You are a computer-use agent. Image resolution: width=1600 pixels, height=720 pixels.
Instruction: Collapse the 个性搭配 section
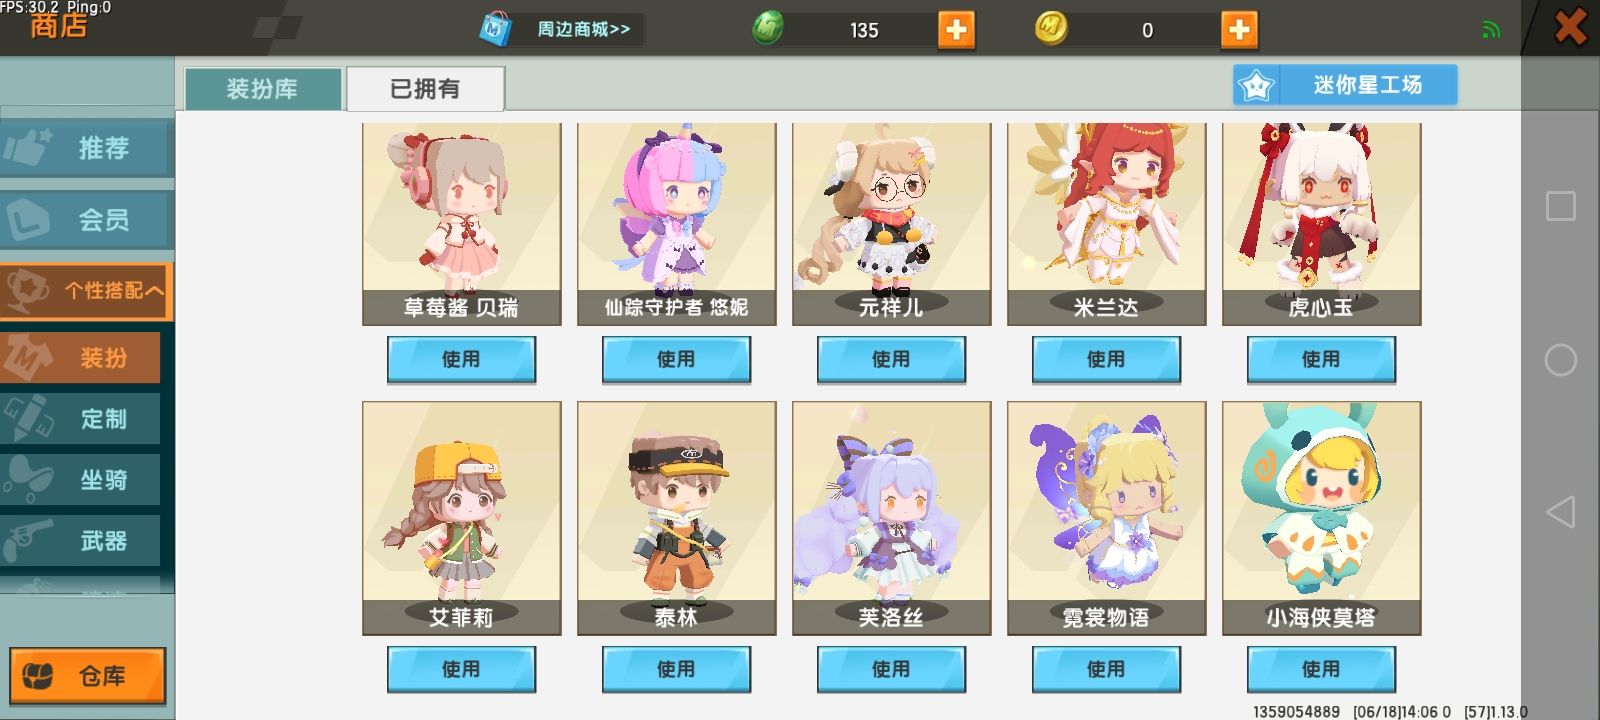coord(87,291)
